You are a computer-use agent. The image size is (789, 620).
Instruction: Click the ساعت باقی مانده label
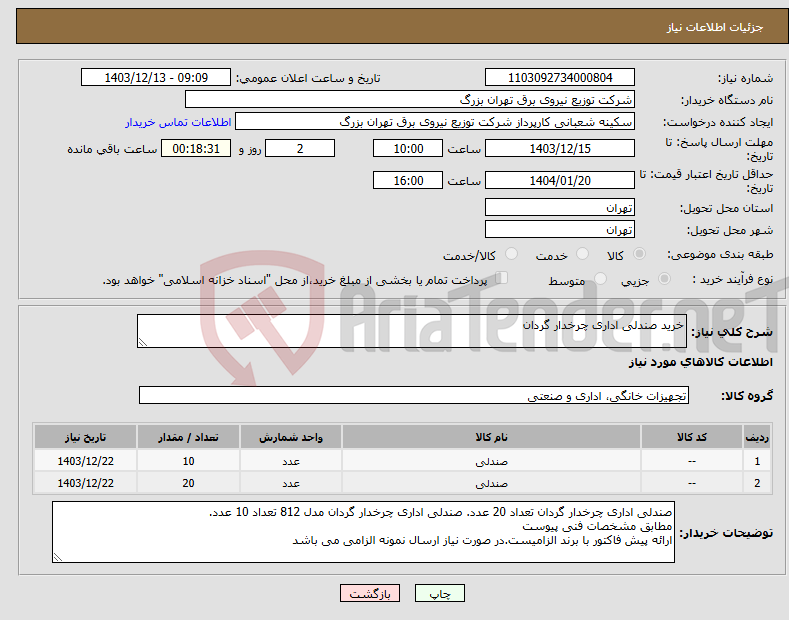[112, 149]
